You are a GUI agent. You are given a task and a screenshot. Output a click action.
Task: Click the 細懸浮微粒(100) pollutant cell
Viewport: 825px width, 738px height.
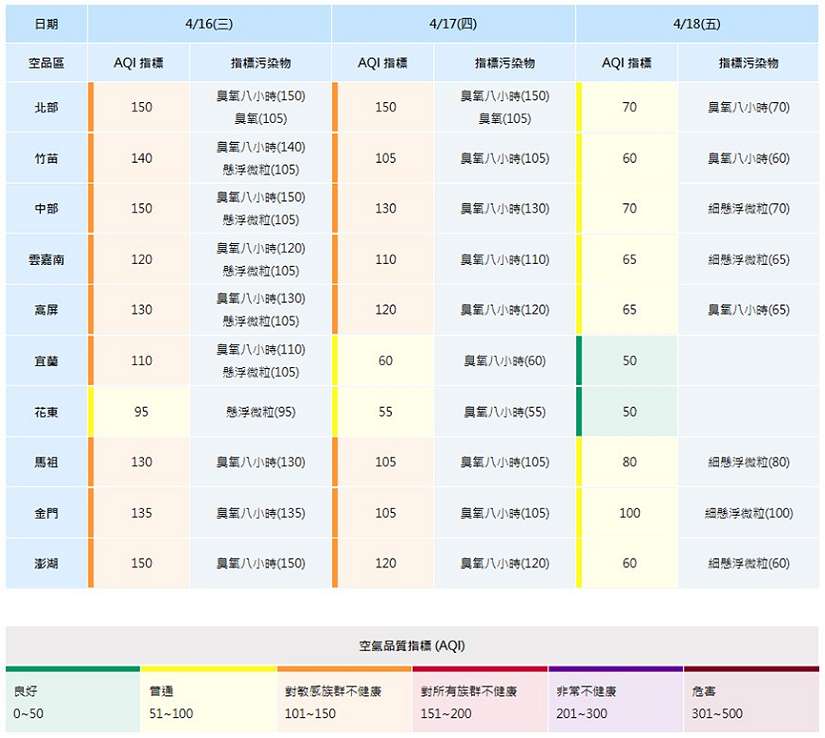pos(748,513)
